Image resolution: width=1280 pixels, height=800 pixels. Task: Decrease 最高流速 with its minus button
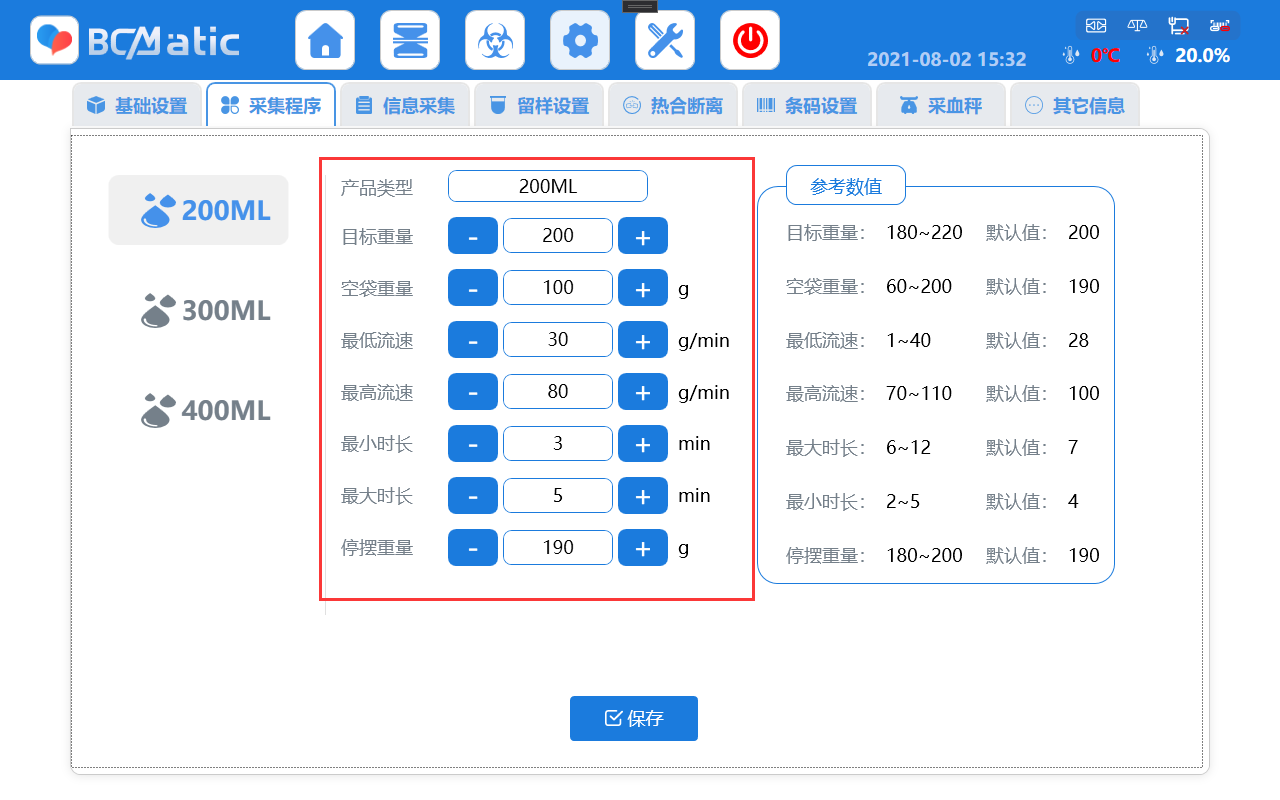(x=472, y=391)
